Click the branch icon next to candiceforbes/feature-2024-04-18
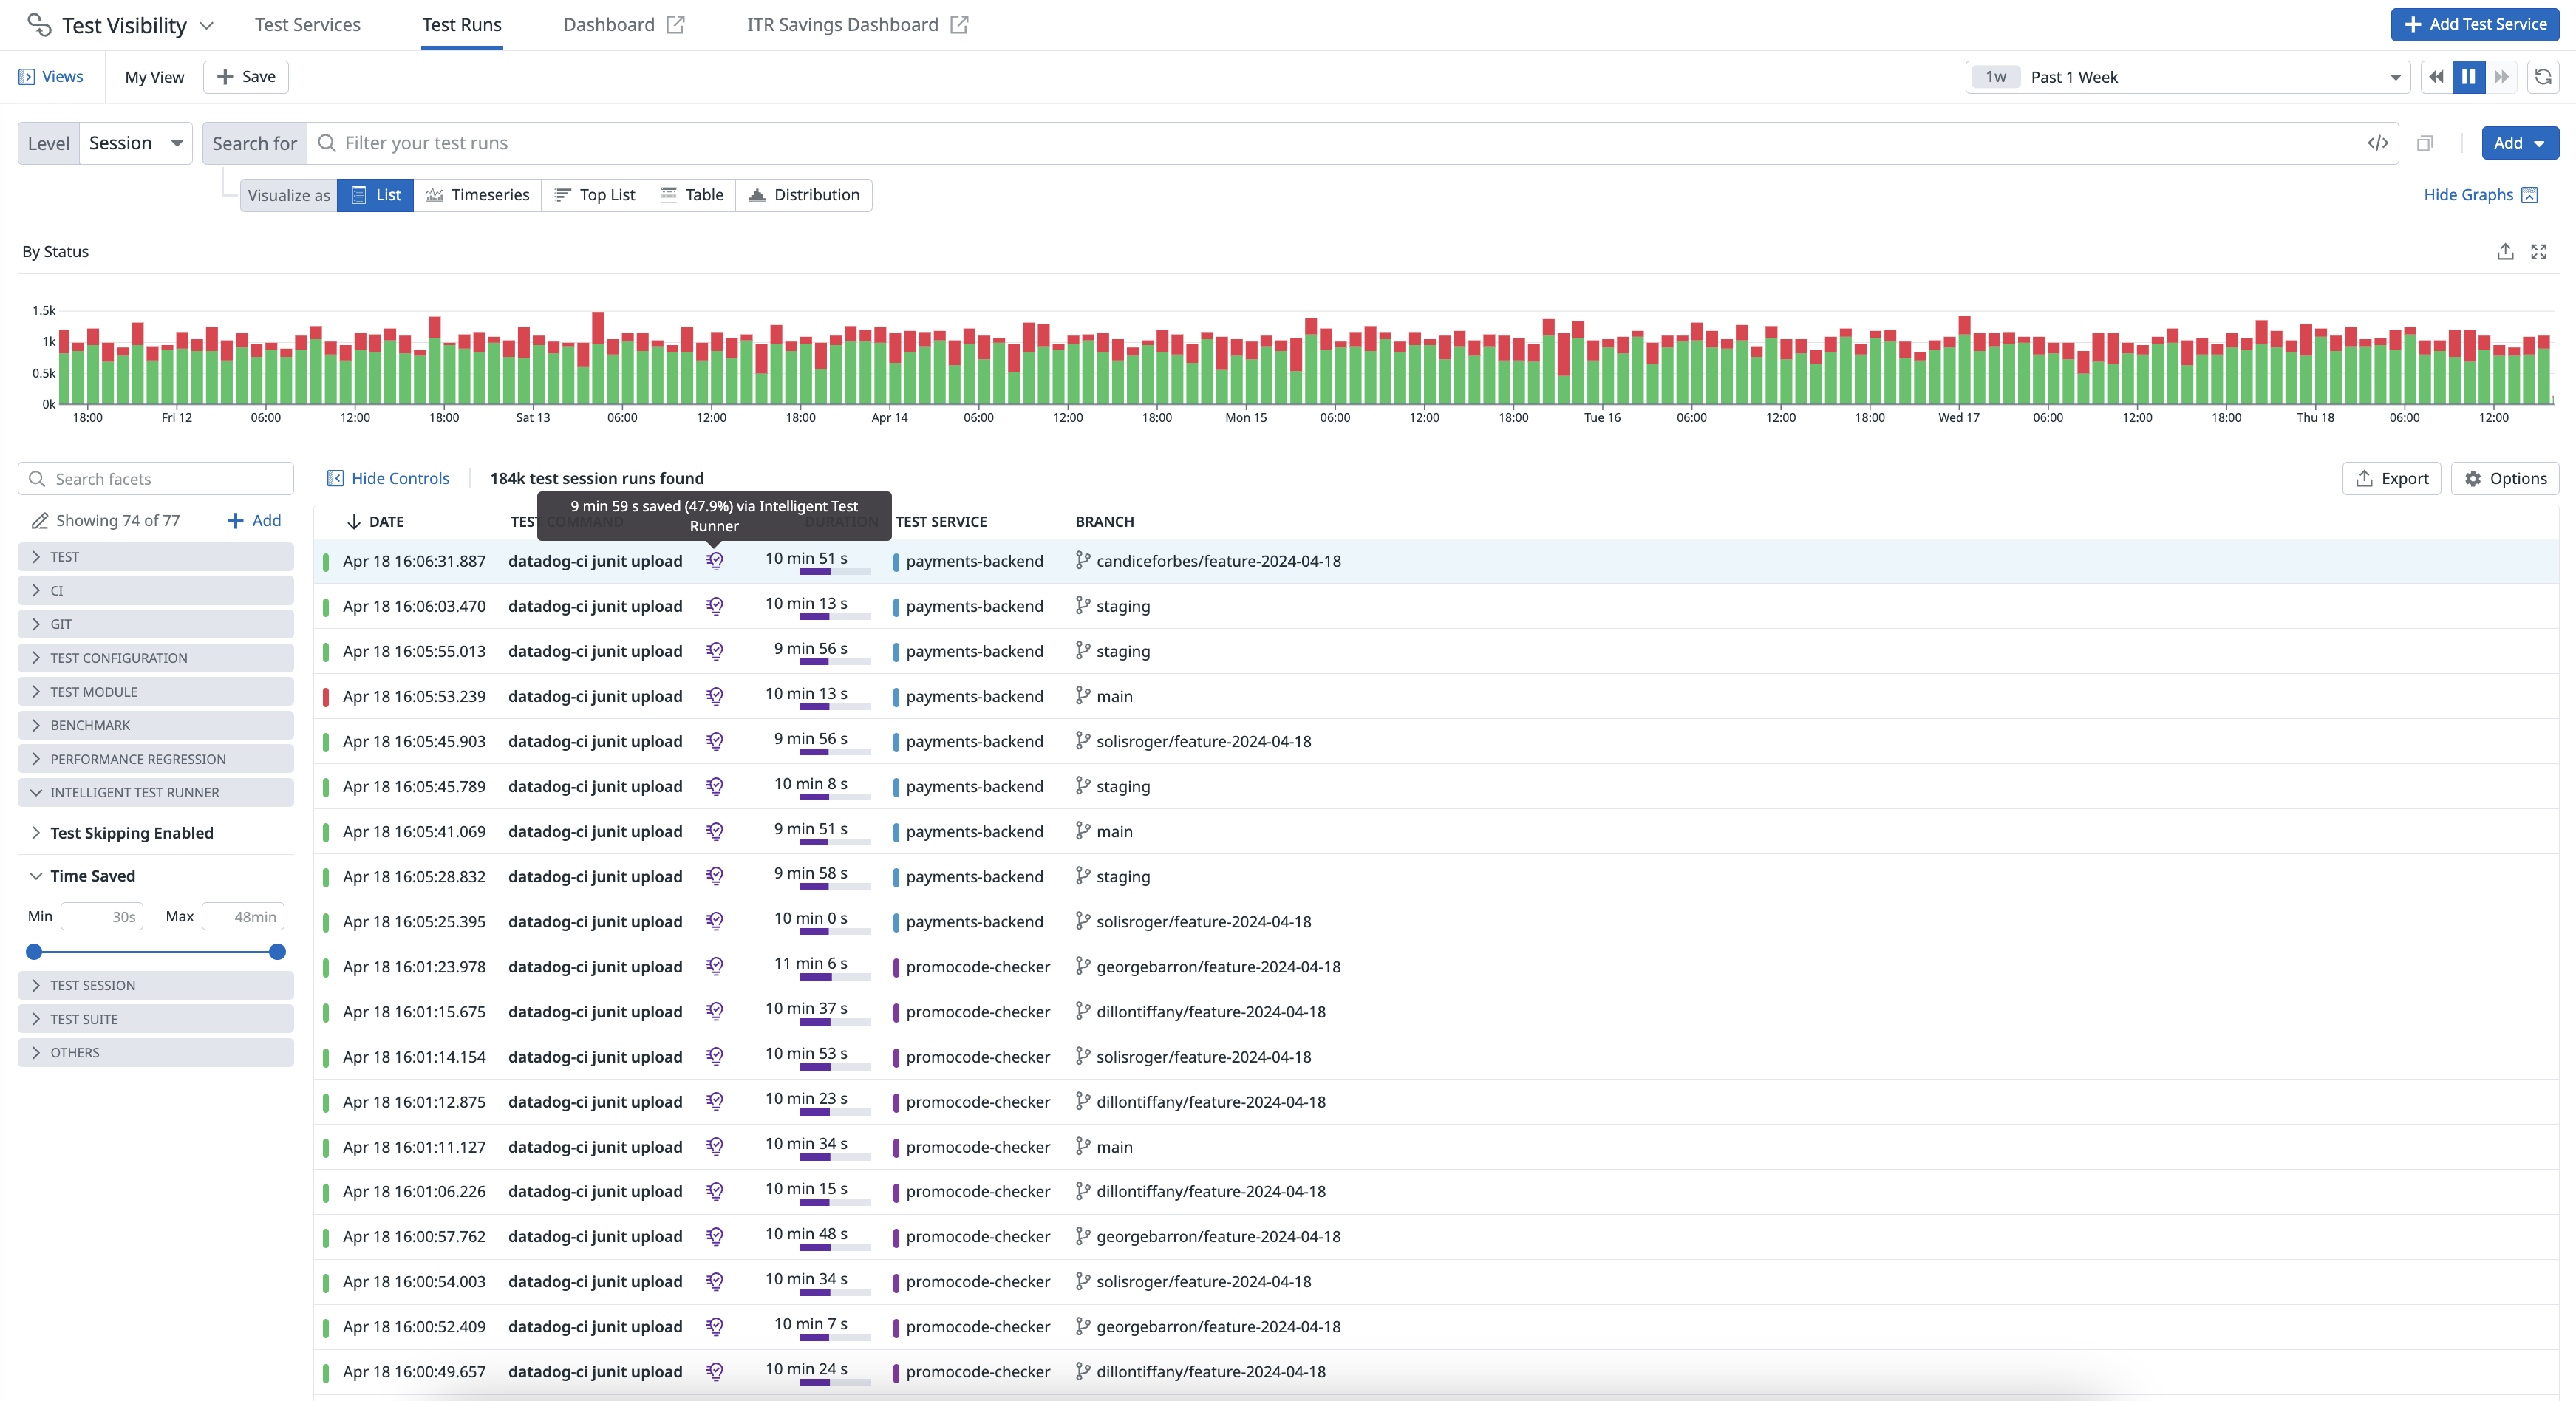 point(1082,561)
